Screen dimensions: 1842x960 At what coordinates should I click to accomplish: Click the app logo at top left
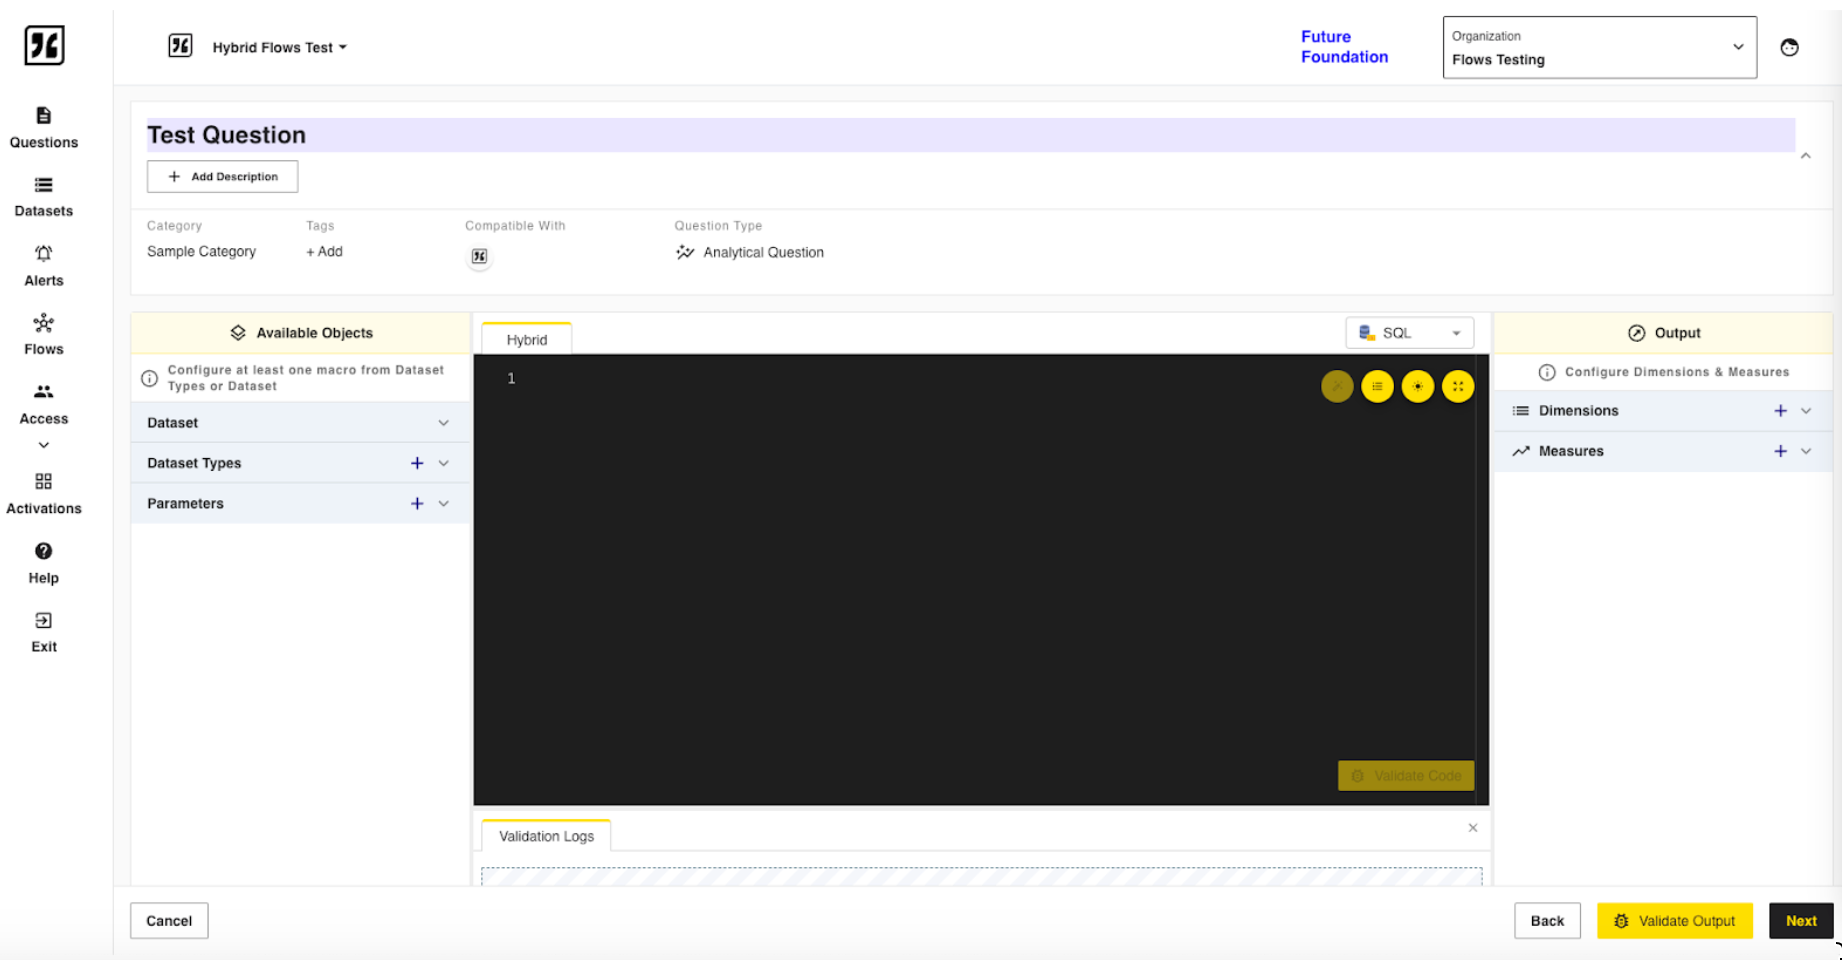point(44,45)
